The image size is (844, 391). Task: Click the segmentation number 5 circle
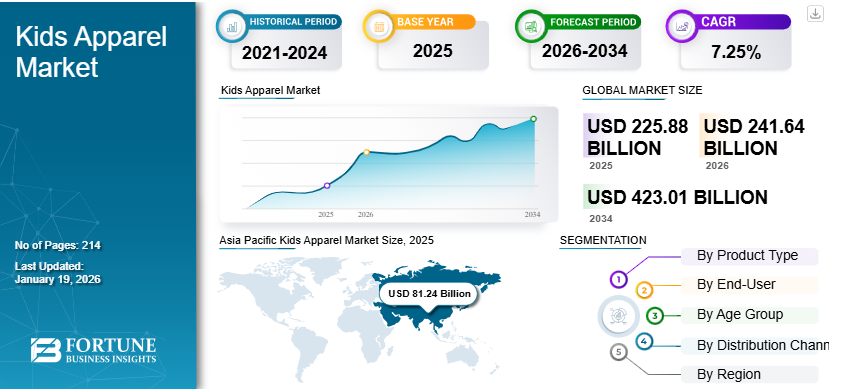click(x=618, y=352)
